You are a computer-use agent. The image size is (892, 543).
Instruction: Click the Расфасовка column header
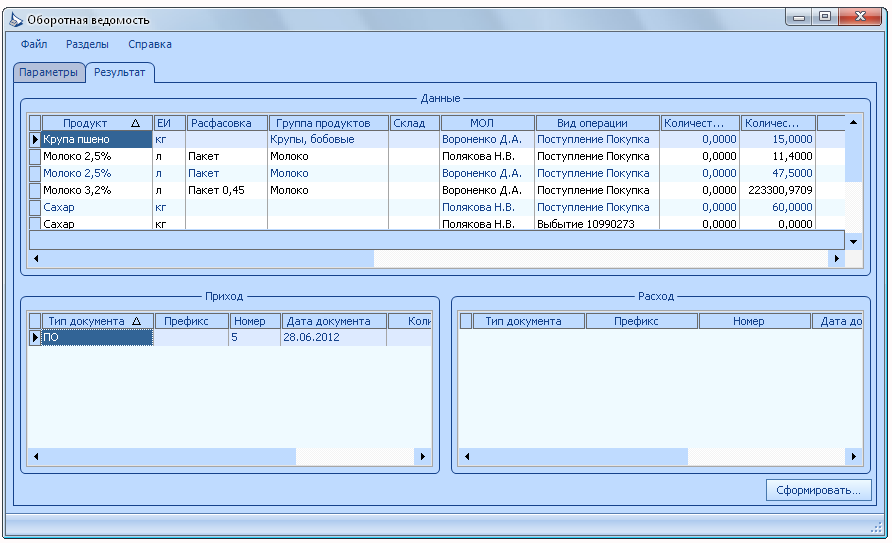tap(227, 123)
